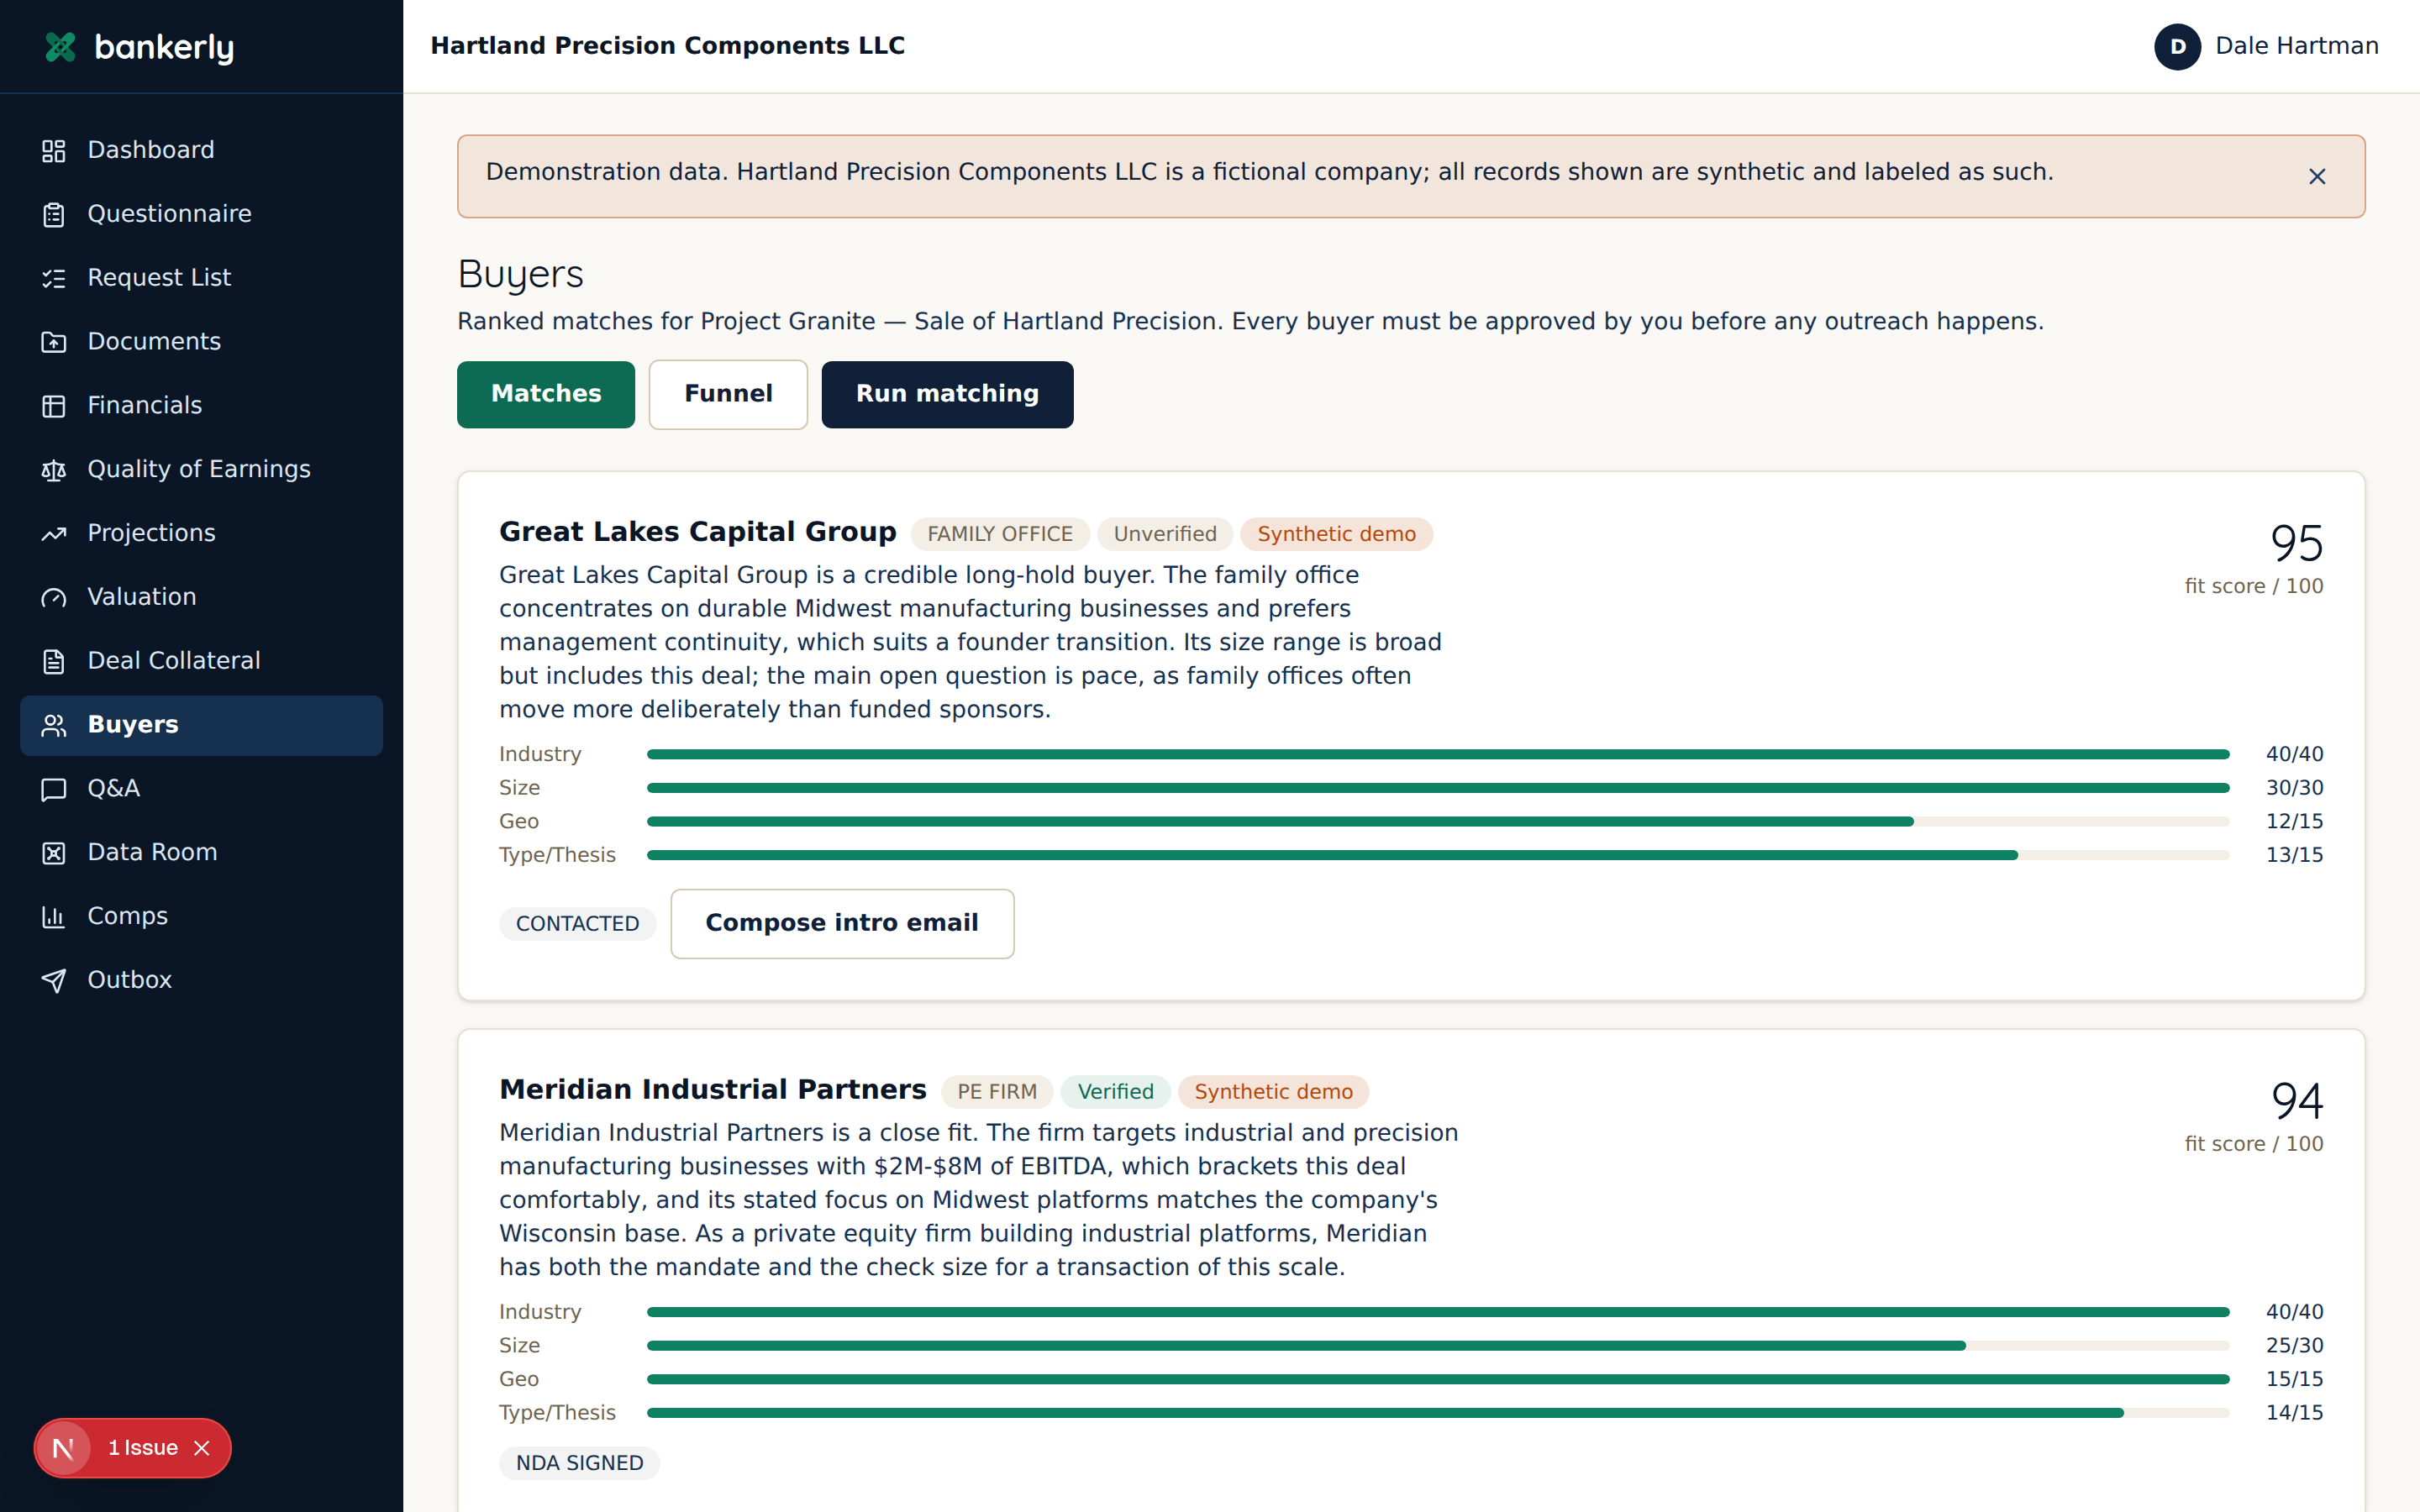Click the Buyers page heading
This screenshot has height=1512, width=2420.
pos(520,275)
